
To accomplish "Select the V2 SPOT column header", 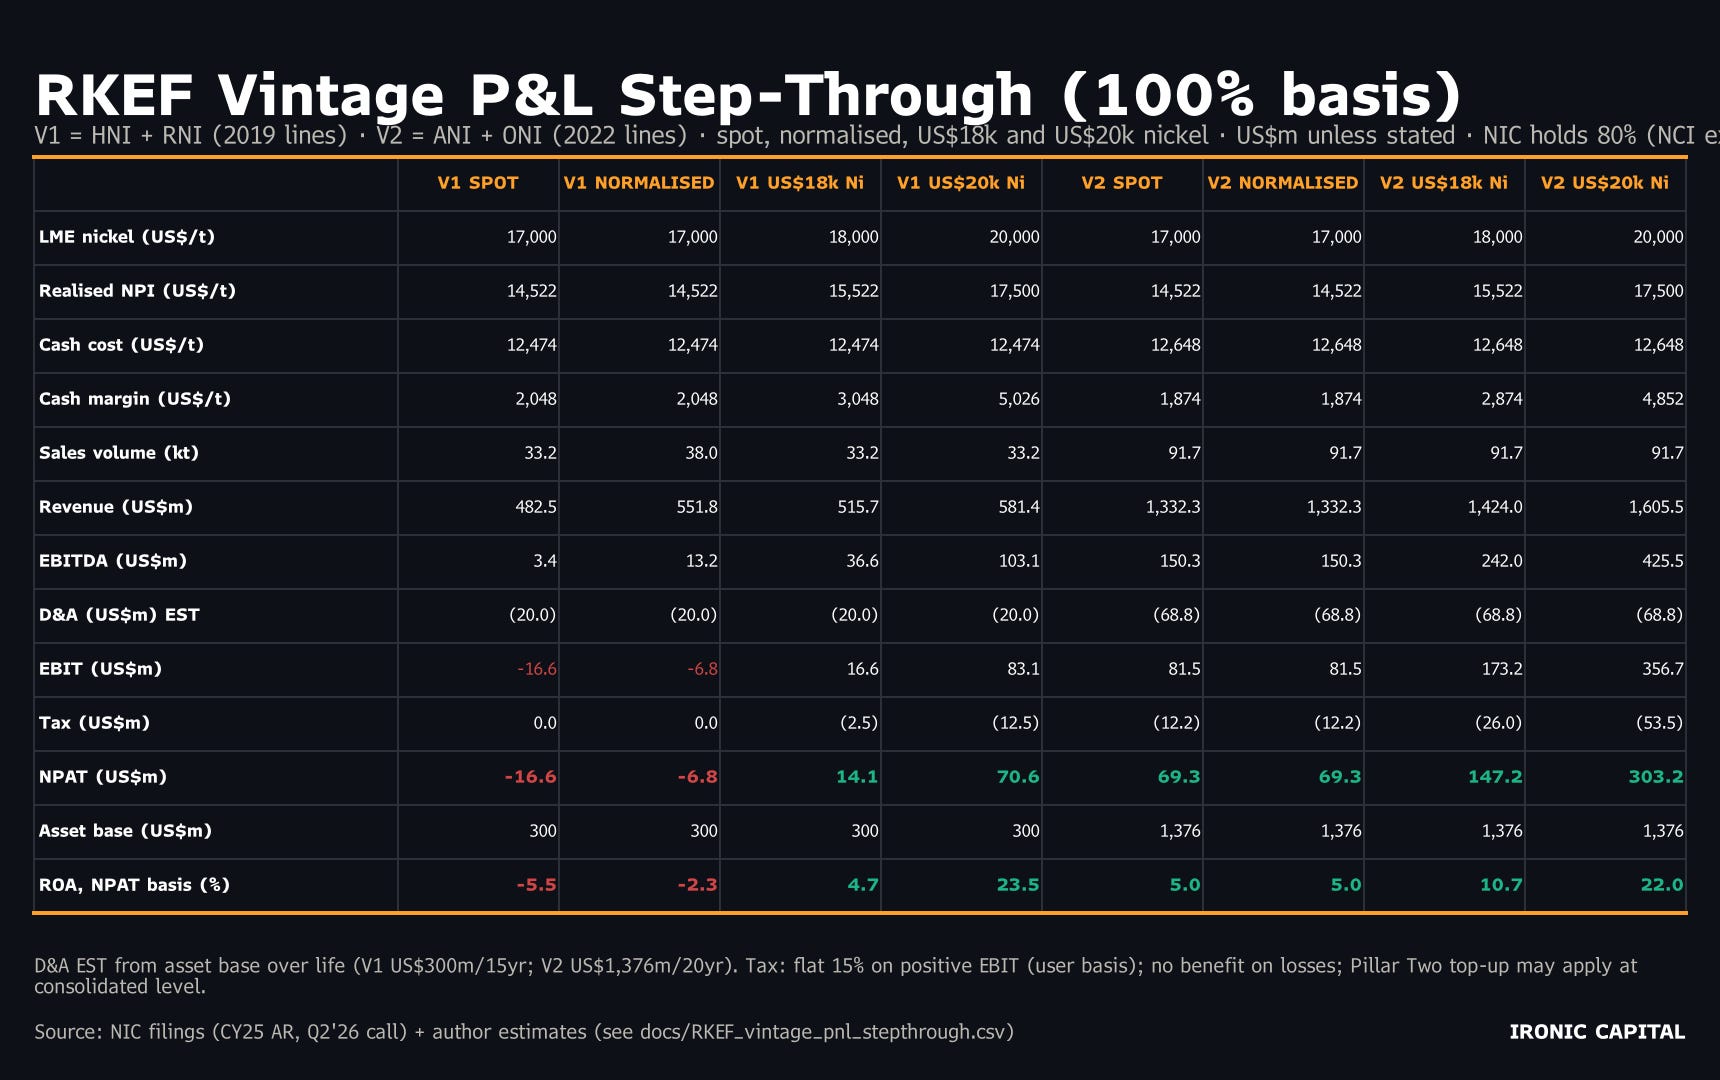I will 1122,183.
